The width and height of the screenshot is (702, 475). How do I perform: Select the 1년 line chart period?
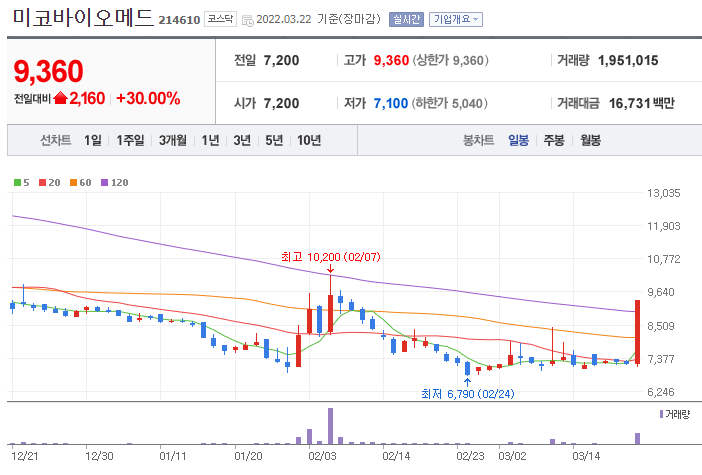click(x=210, y=140)
